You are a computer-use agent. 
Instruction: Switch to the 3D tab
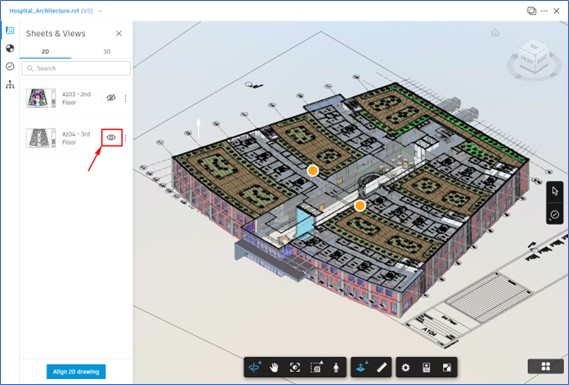pos(107,52)
